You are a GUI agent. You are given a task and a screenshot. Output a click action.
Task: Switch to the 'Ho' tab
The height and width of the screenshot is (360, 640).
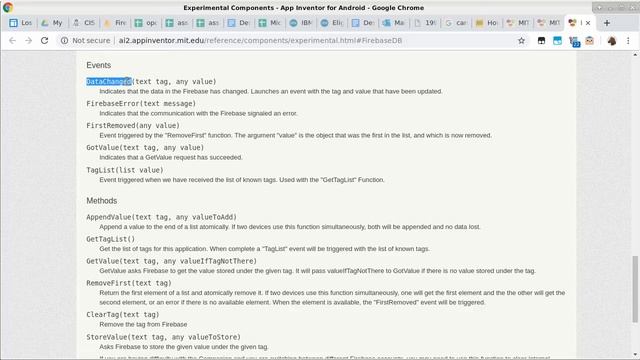[487, 23]
